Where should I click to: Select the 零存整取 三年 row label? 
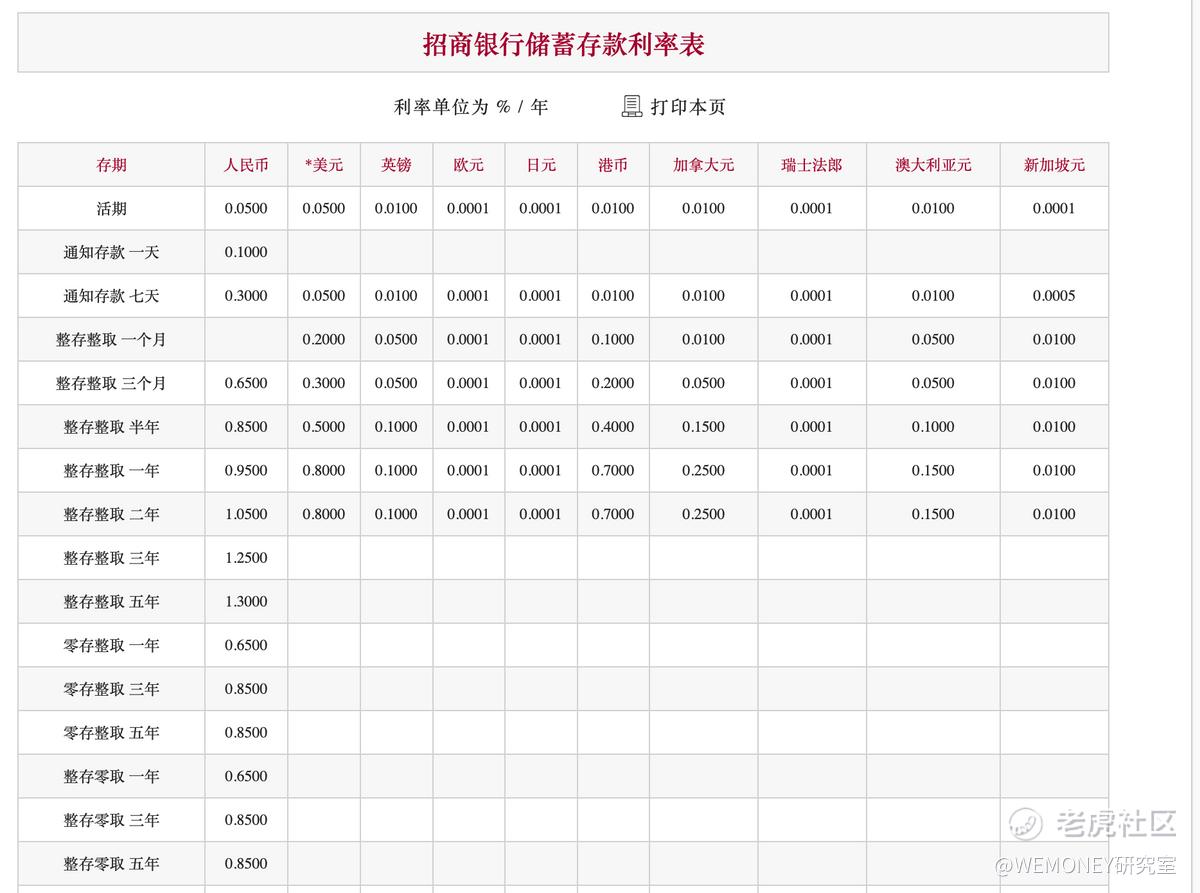[x=111, y=689]
